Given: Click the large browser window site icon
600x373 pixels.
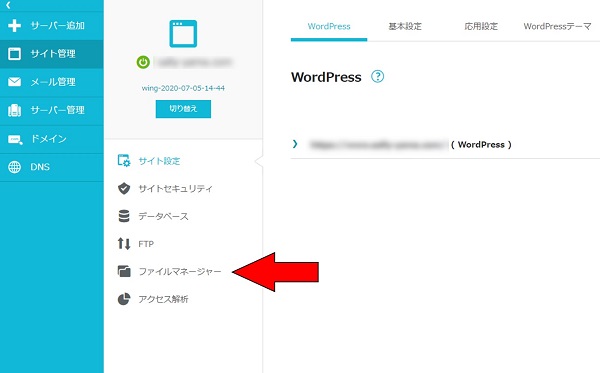Looking at the screenshot, I should [183, 34].
